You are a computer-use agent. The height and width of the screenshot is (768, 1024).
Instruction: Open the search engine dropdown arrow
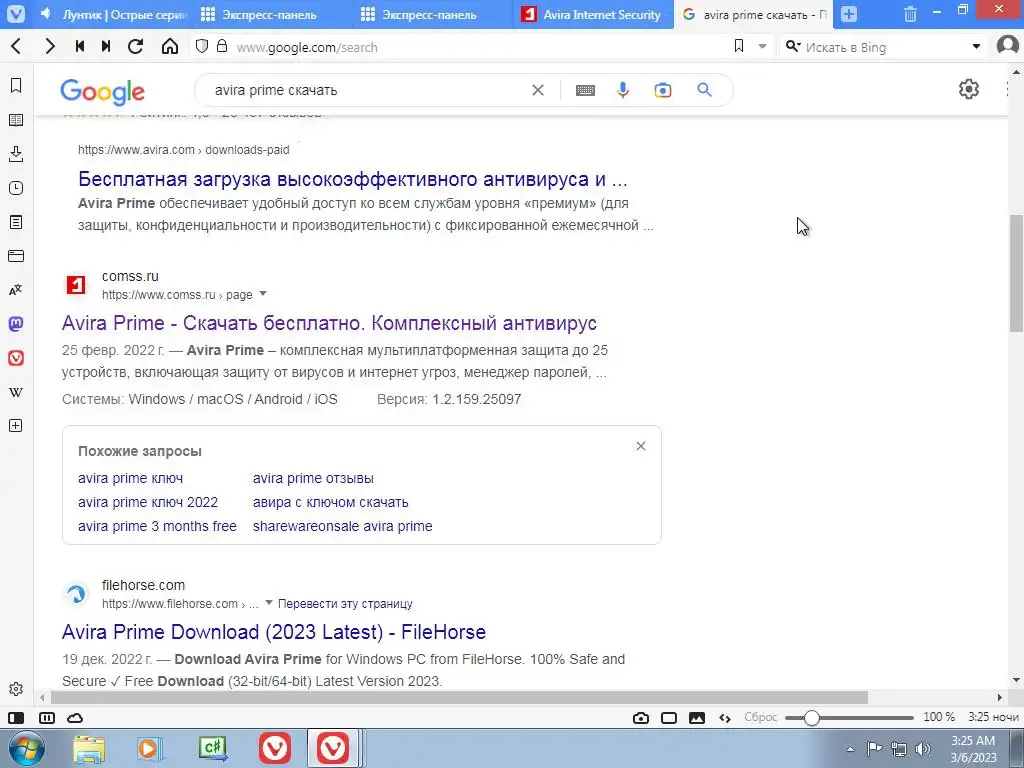point(976,46)
